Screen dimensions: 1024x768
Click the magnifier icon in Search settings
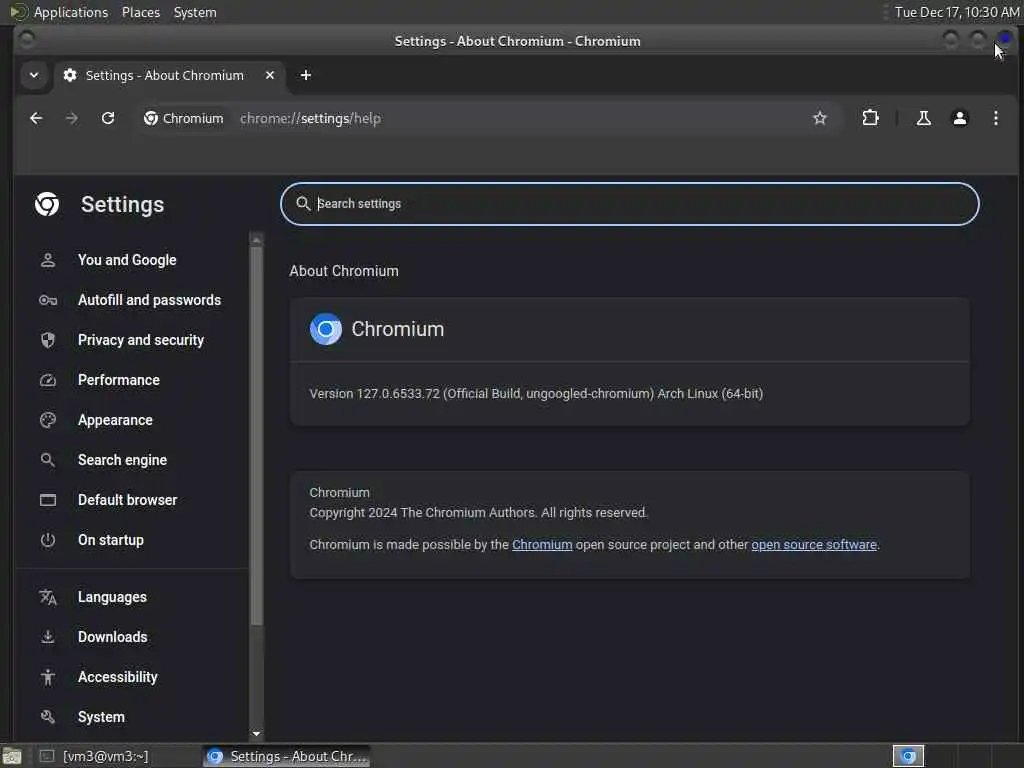coord(302,204)
